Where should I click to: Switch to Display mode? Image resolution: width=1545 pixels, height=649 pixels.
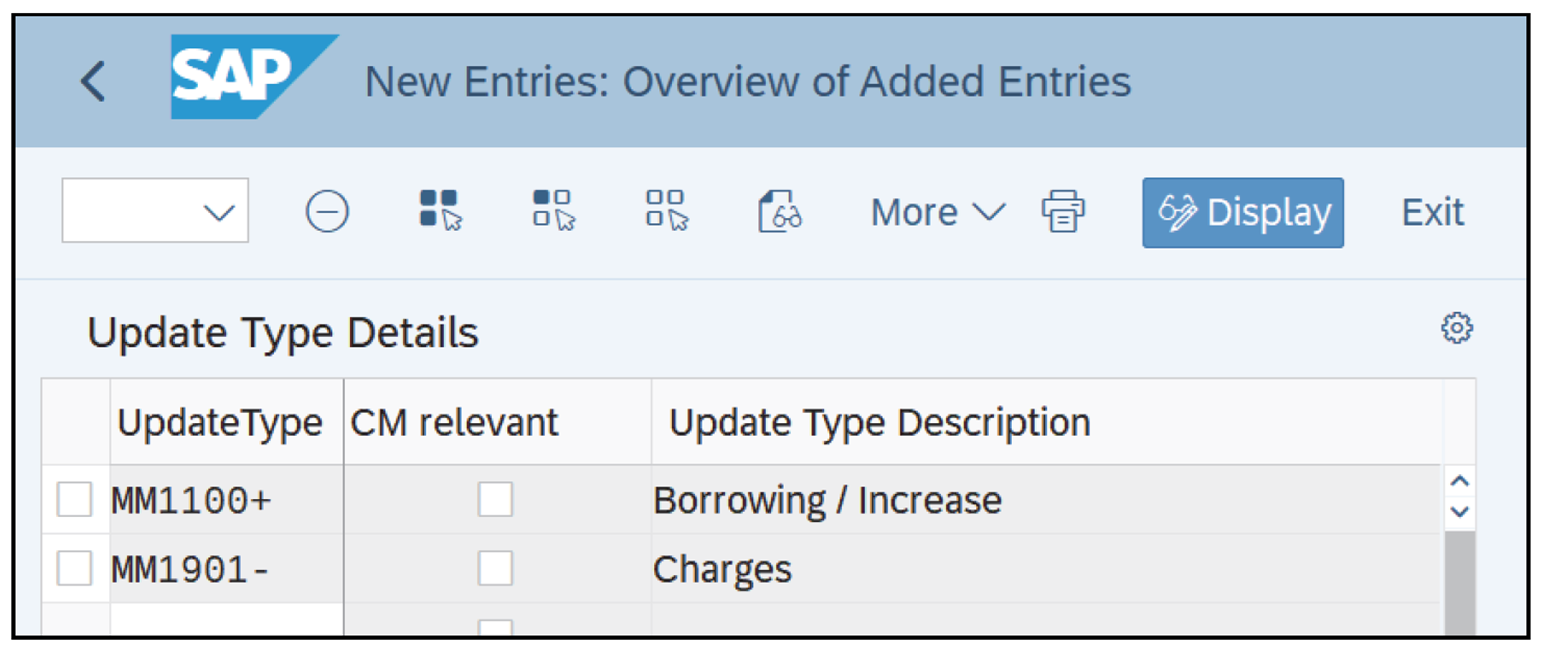[x=1242, y=211]
